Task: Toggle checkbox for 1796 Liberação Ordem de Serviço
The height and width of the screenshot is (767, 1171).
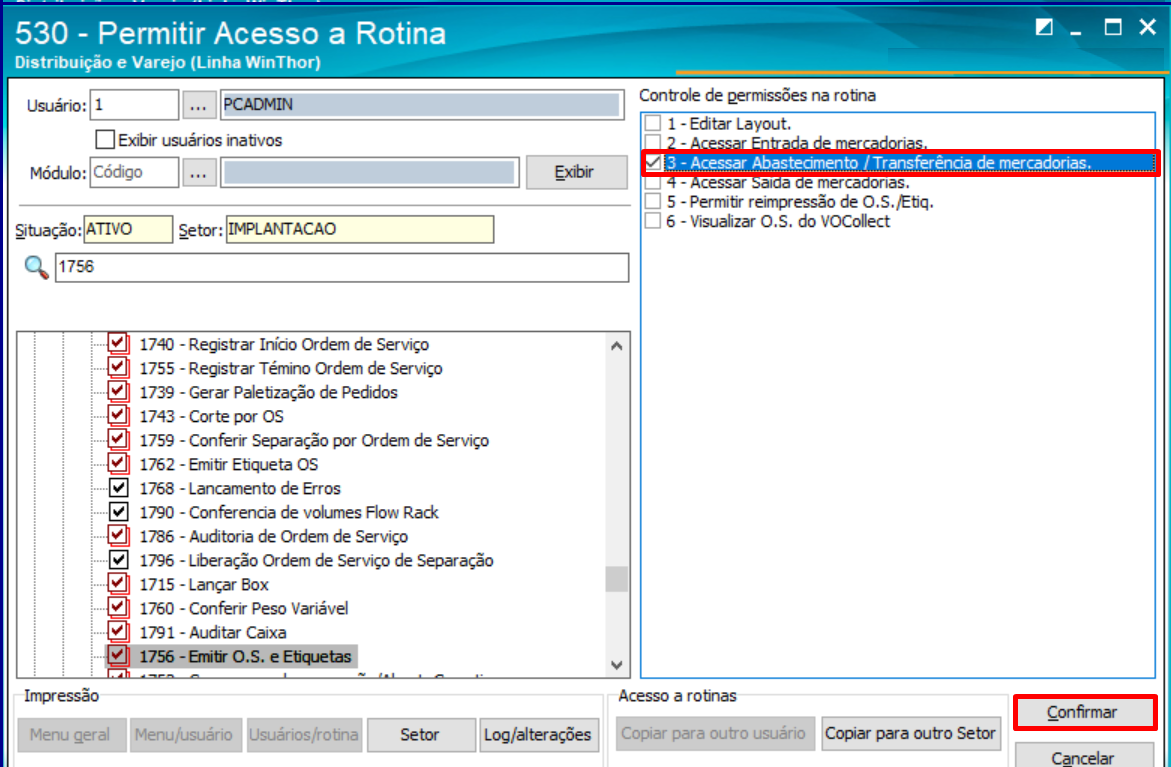Action: (118, 559)
